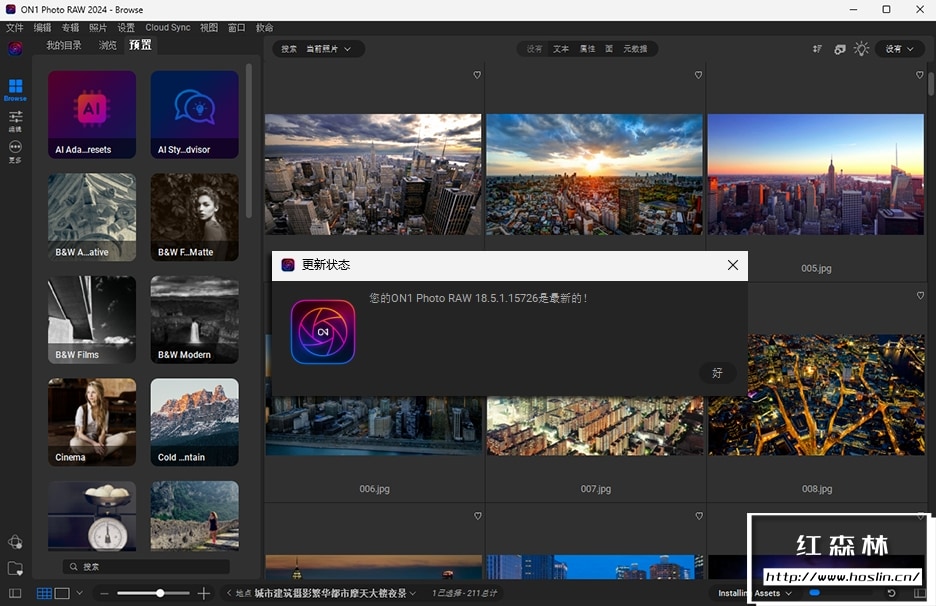Viewport: 936px width, 606px height.
Task: Click the 元数据 filter button
Action: click(x=635, y=49)
